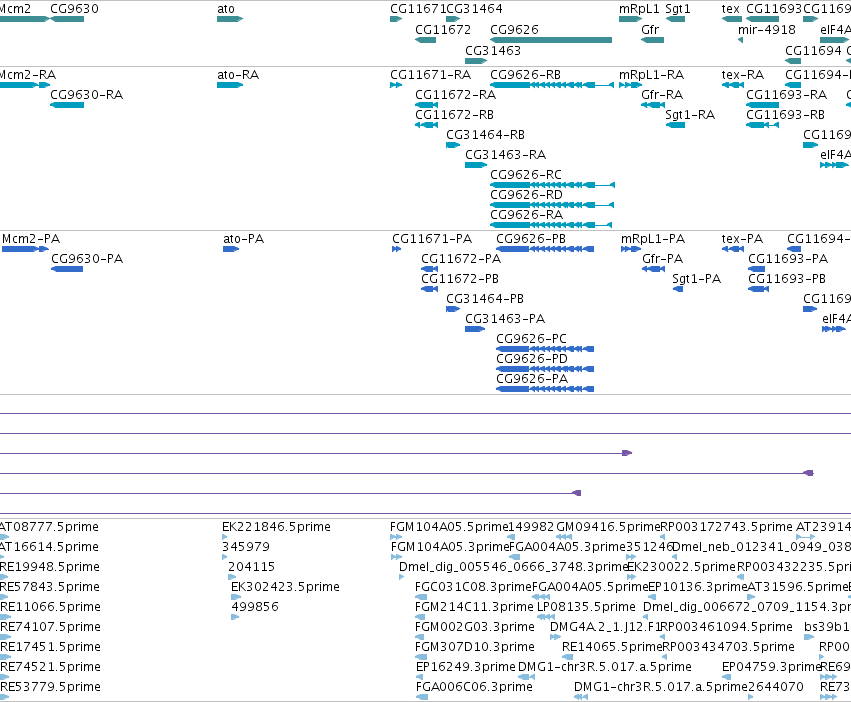Select the CG9626 gene bar
851x702 pixels.
(551, 40)
